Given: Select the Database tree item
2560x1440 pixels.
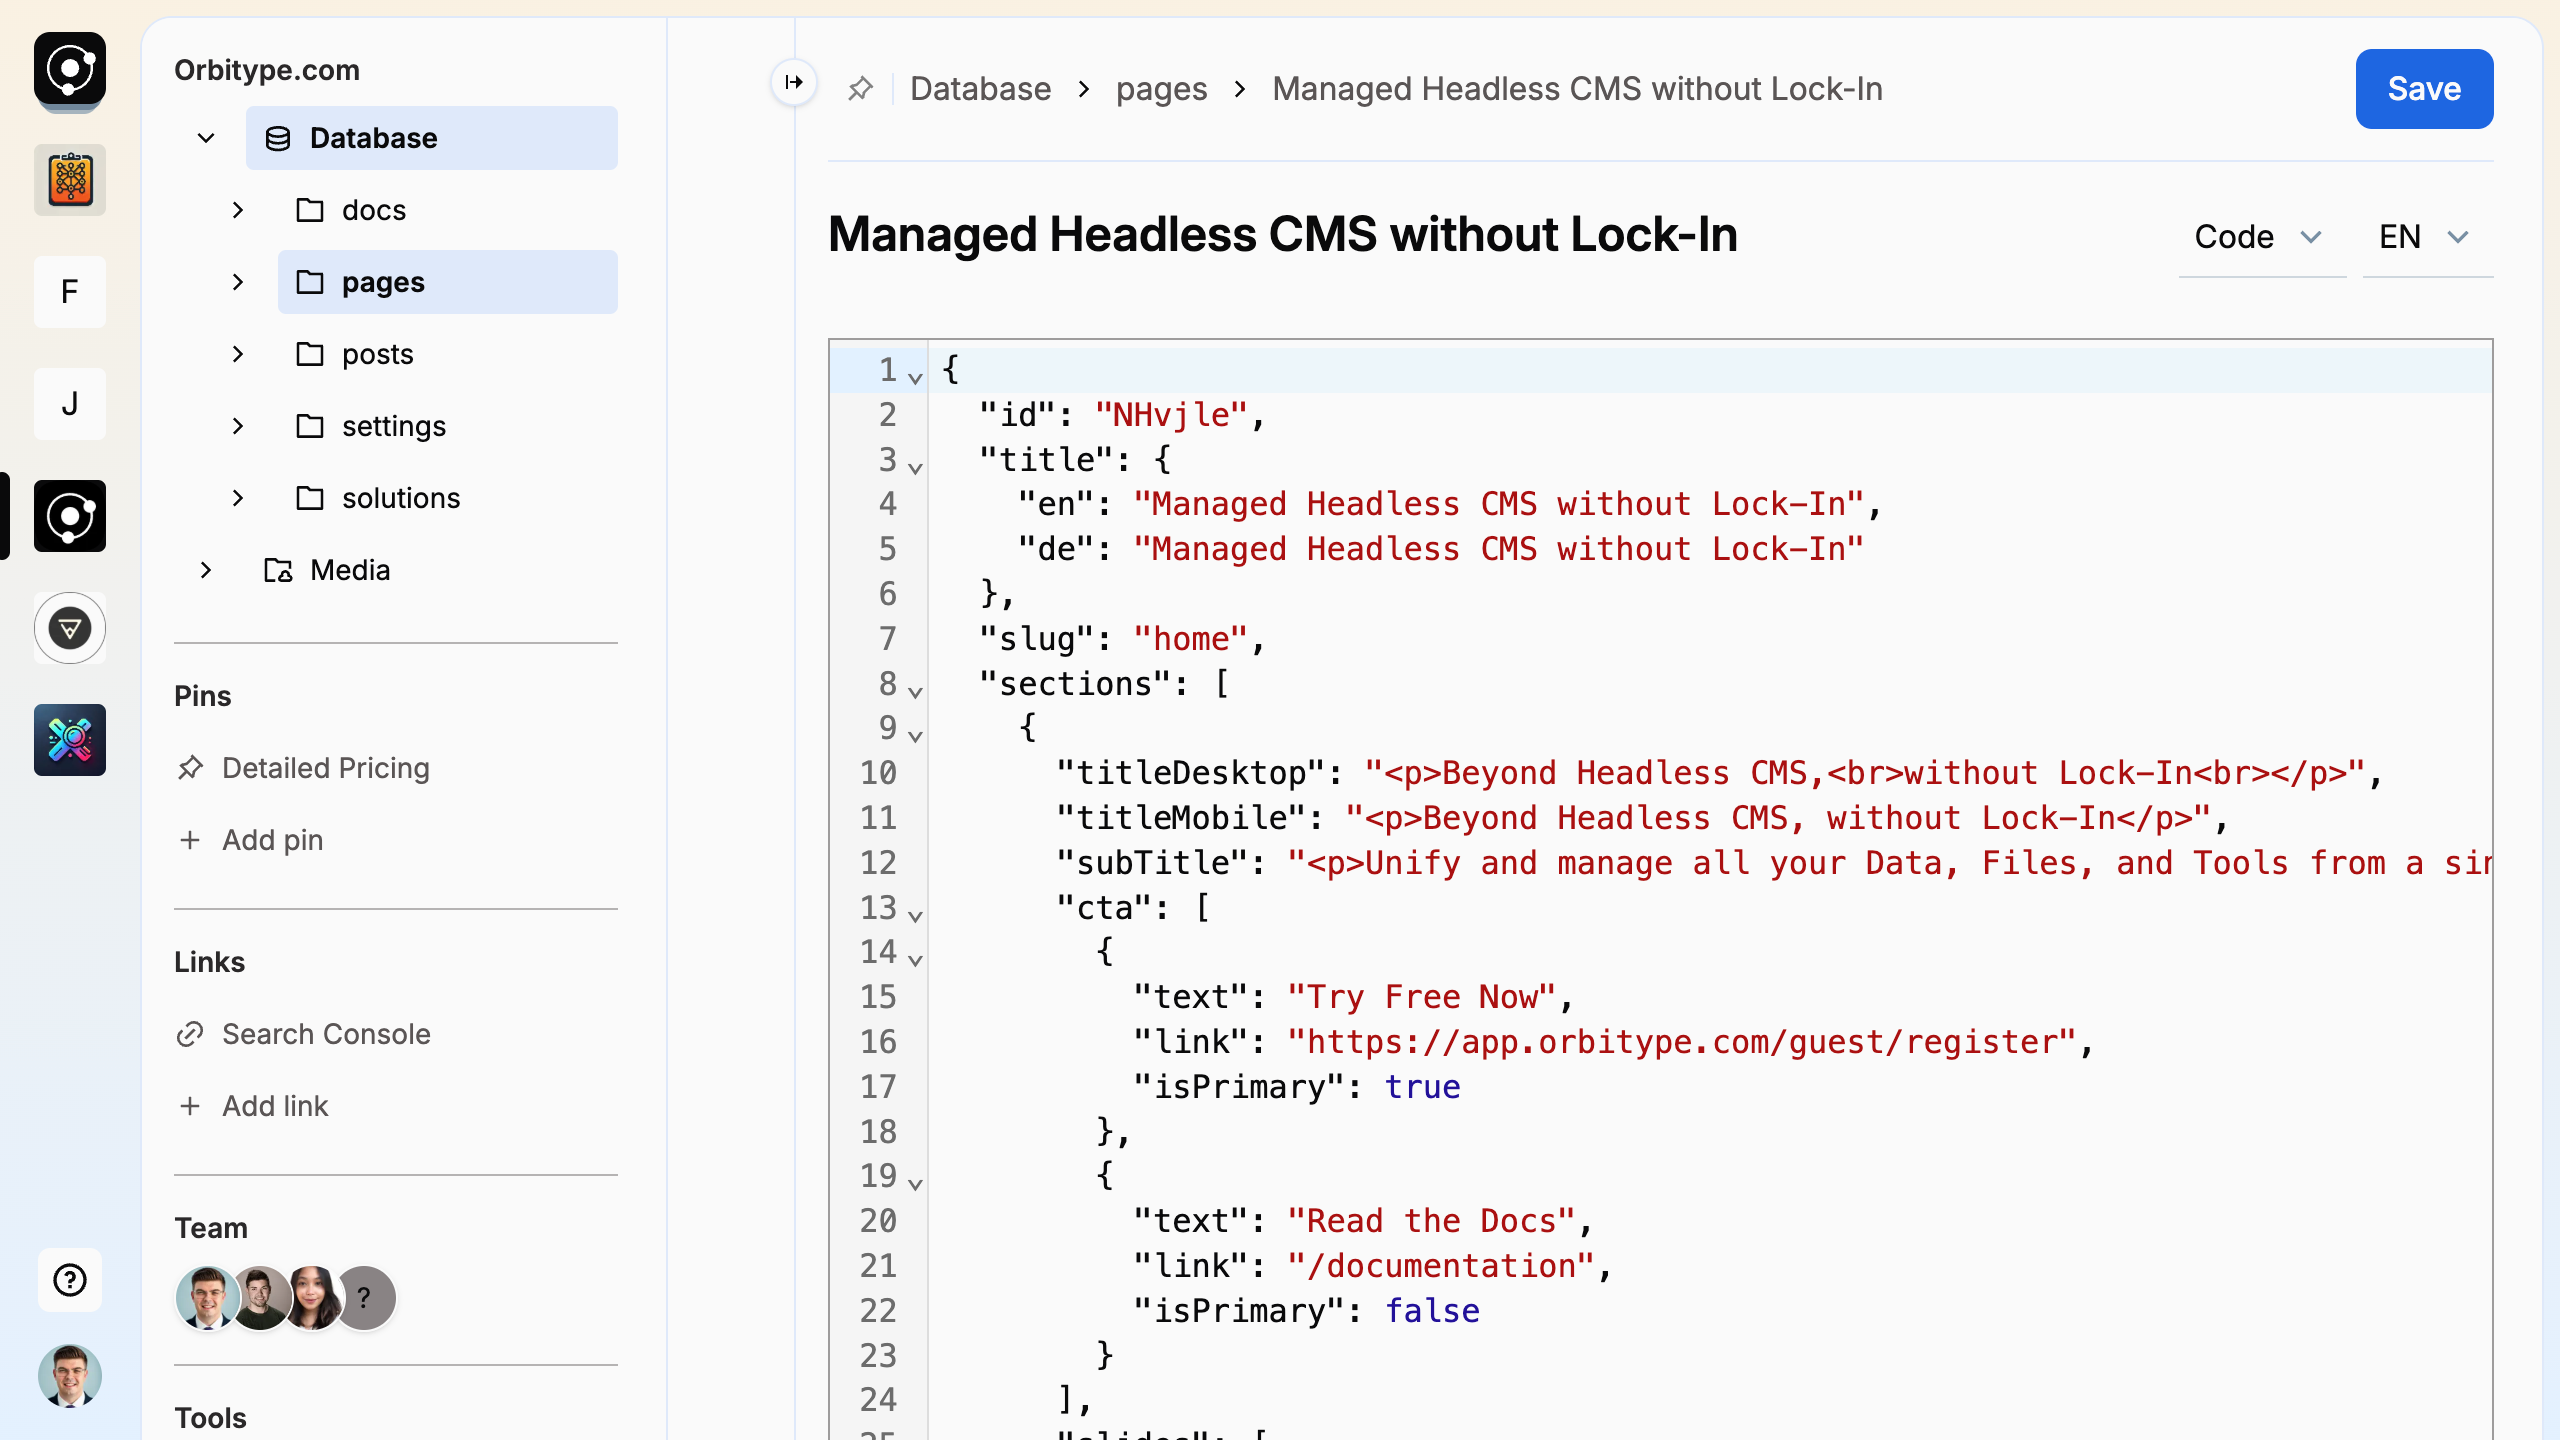Looking at the screenshot, I should point(432,138).
